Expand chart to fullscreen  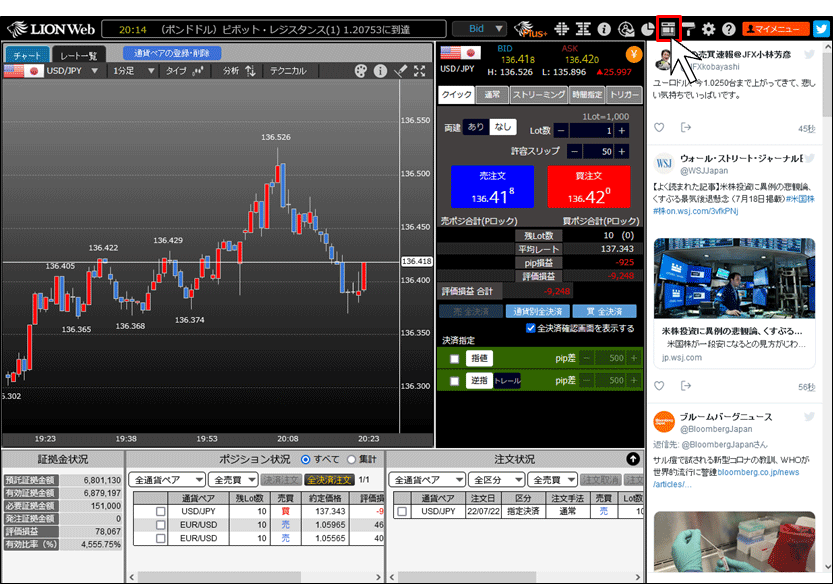click(x=420, y=71)
